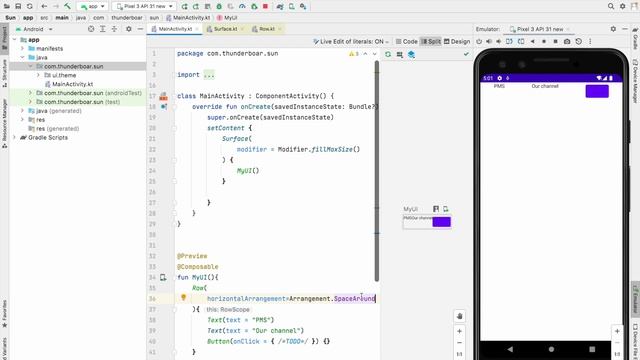640x360 pixels.
Task: Open Search Everywhere magnifier at top right
Action: click(x=611, y=7)
